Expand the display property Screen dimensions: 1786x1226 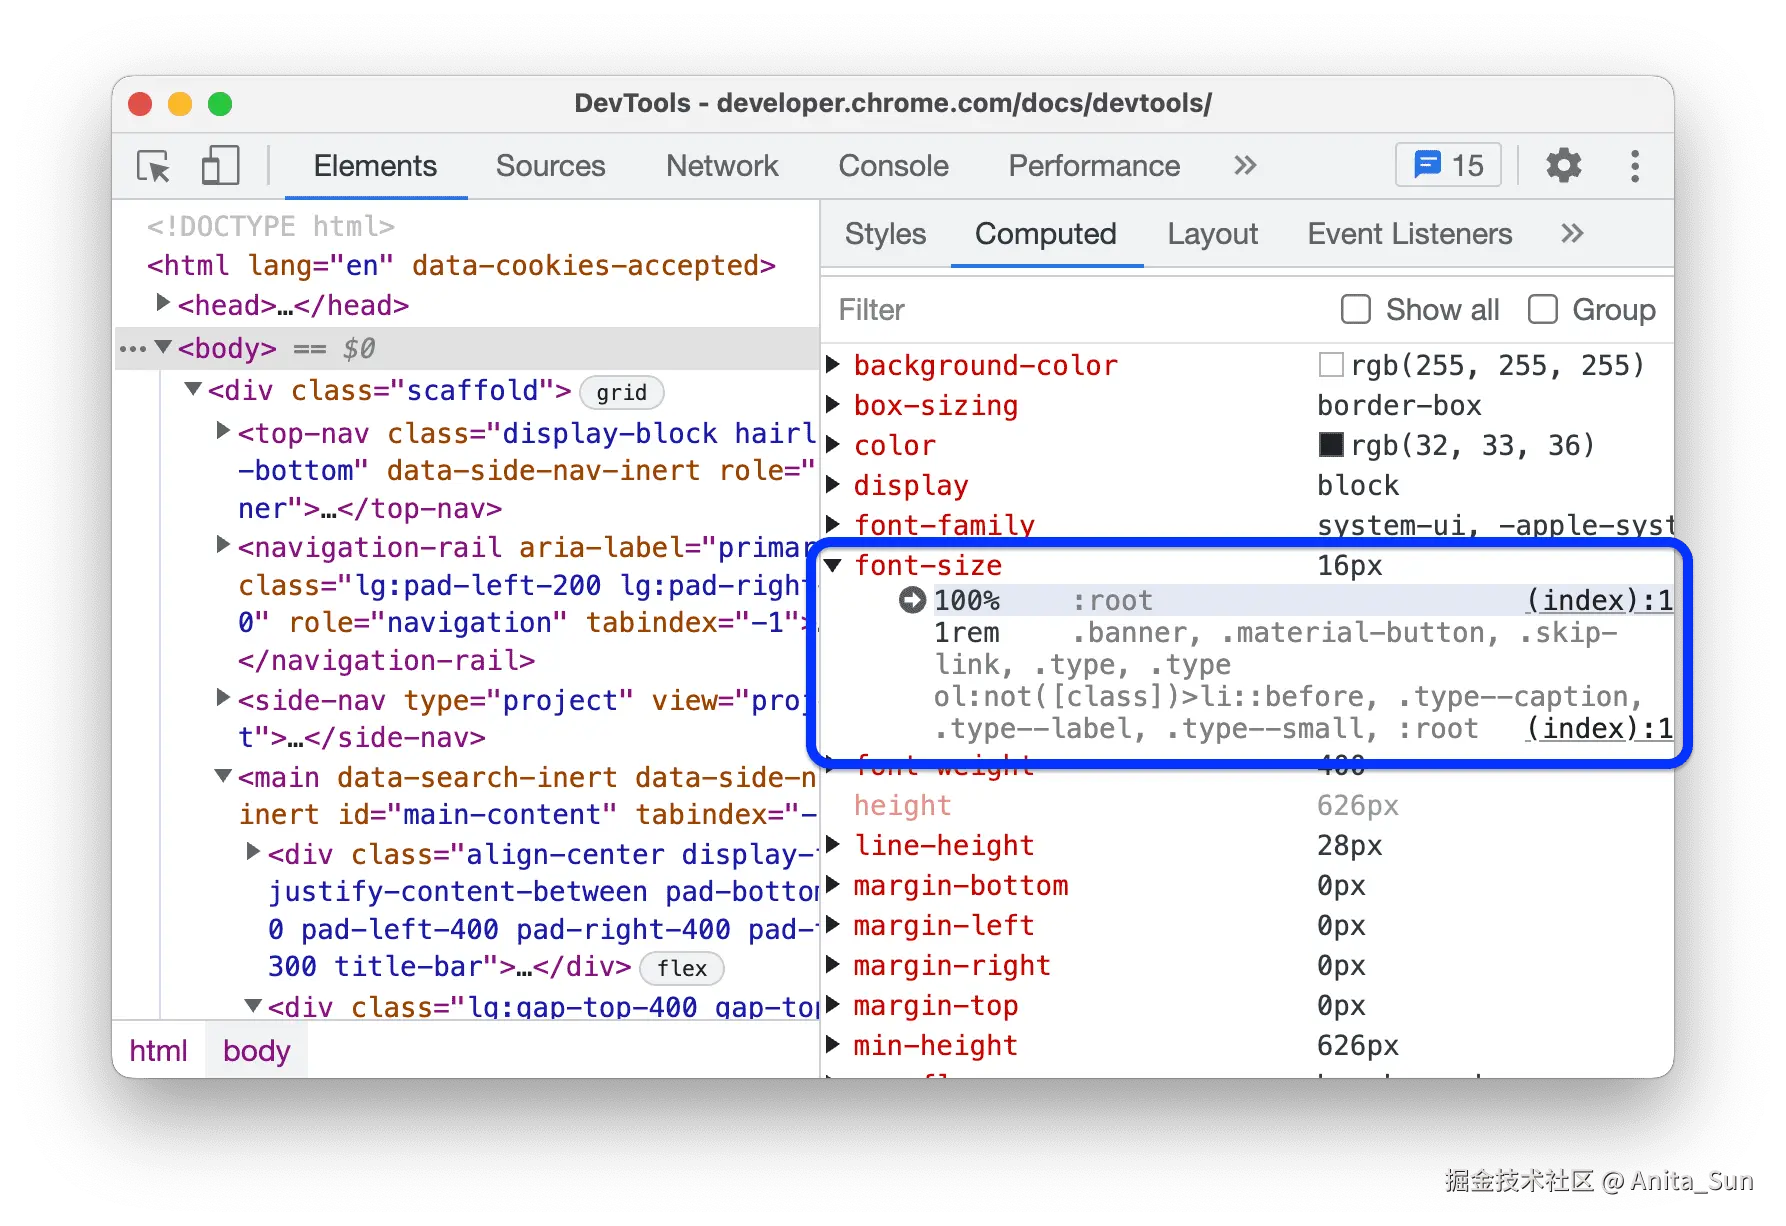(833, 484)
